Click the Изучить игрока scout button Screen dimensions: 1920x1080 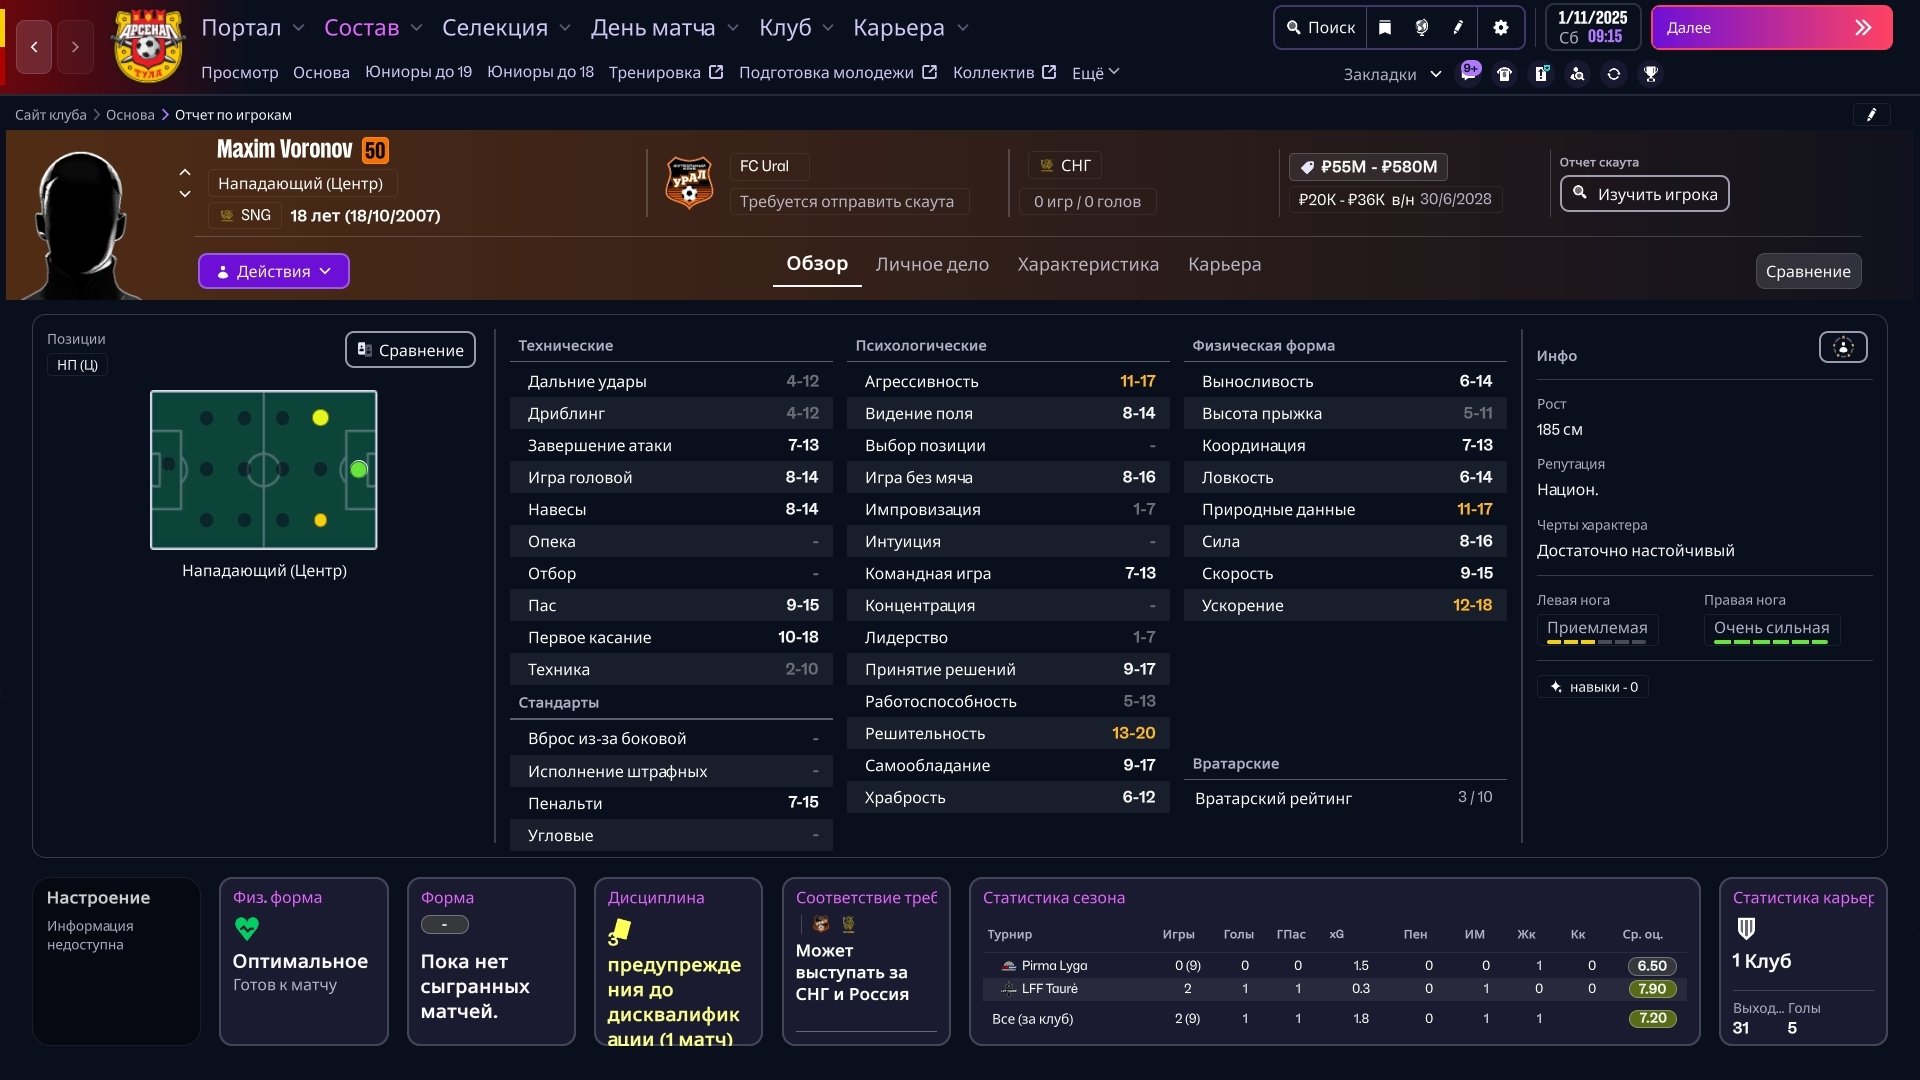(1644, 194)
